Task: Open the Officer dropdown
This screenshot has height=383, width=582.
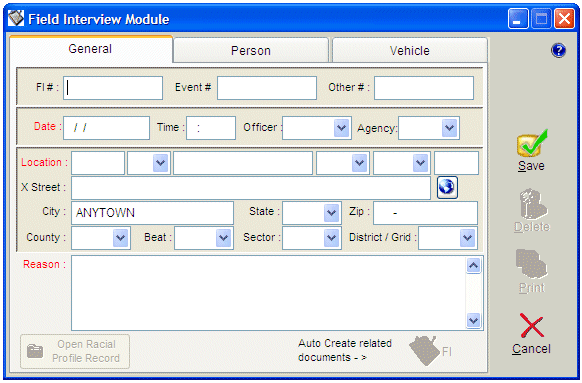Action: 341,128
